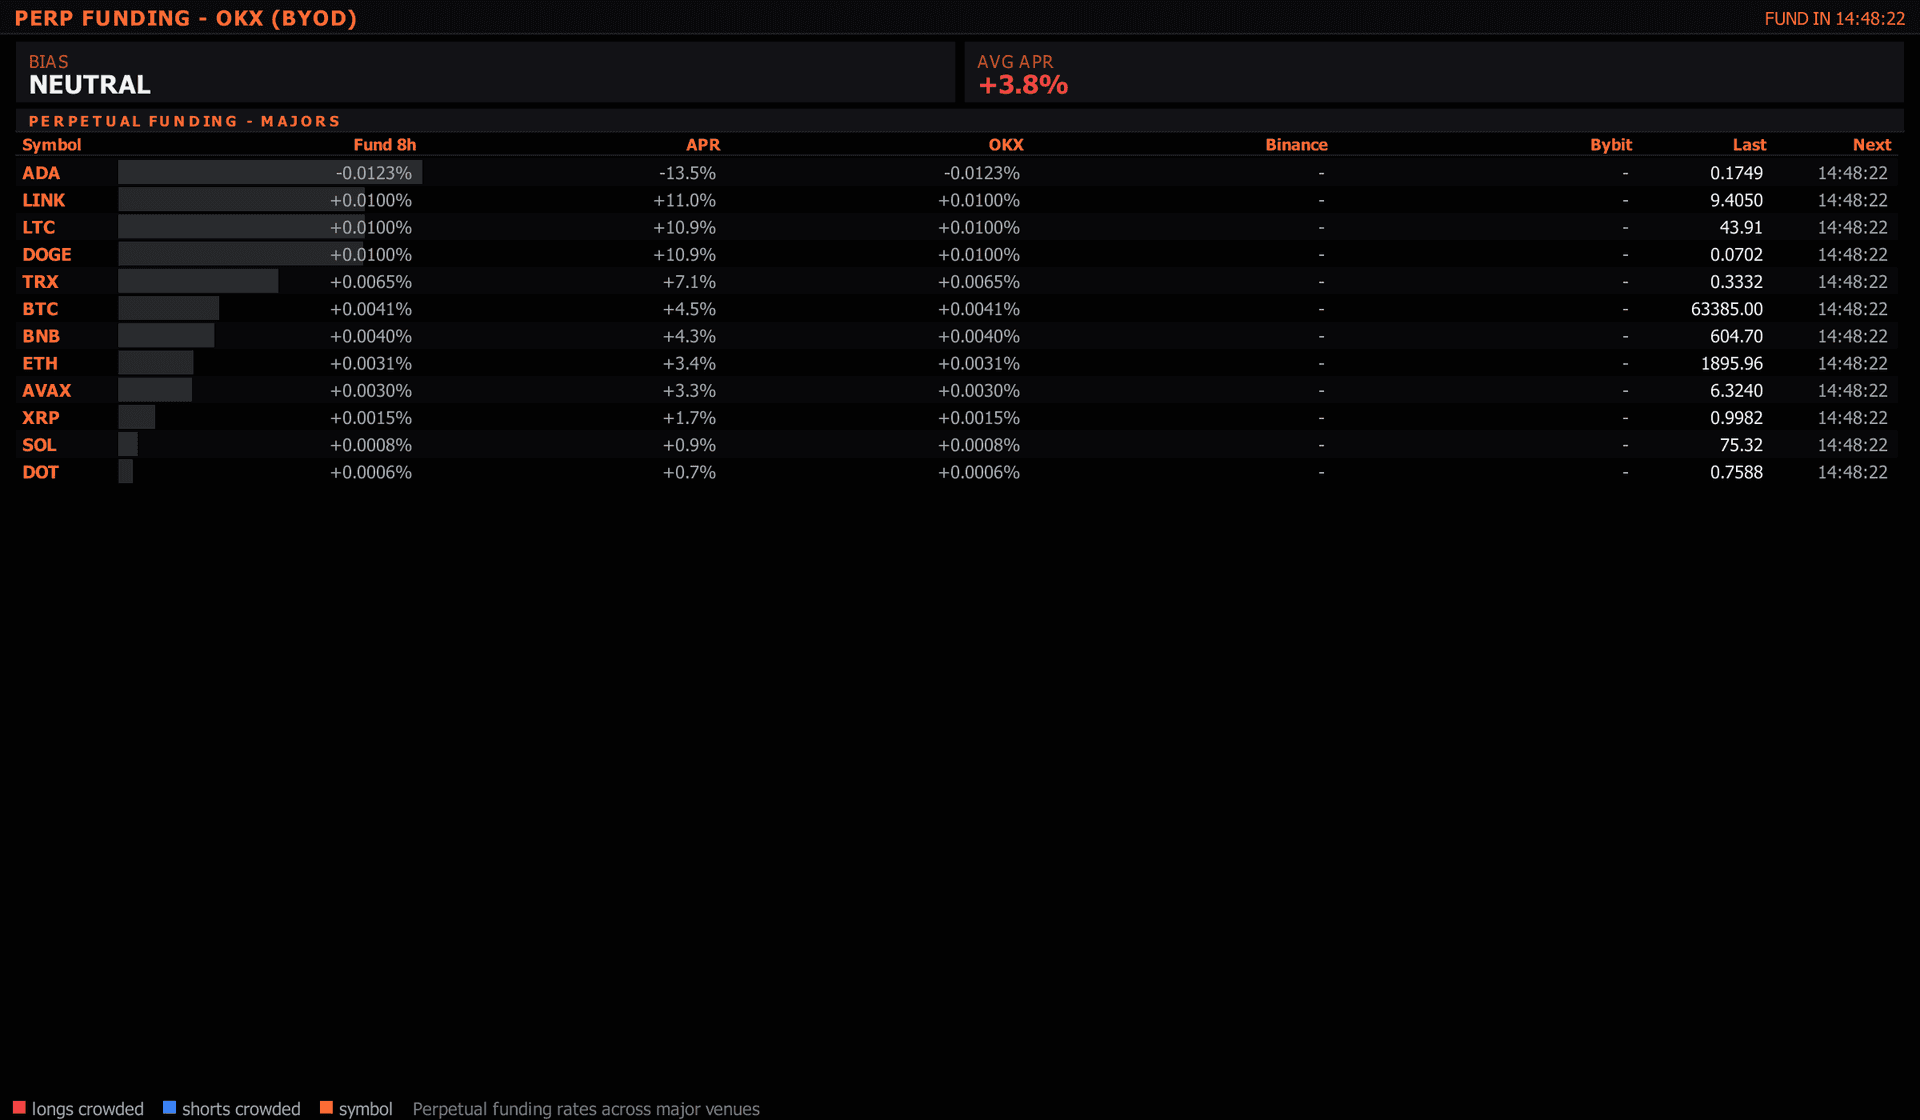This screenshot has width=1920, height=1120.
Task: Click the red longs crowded legend swatch
Action: (x=19, y=1107)
